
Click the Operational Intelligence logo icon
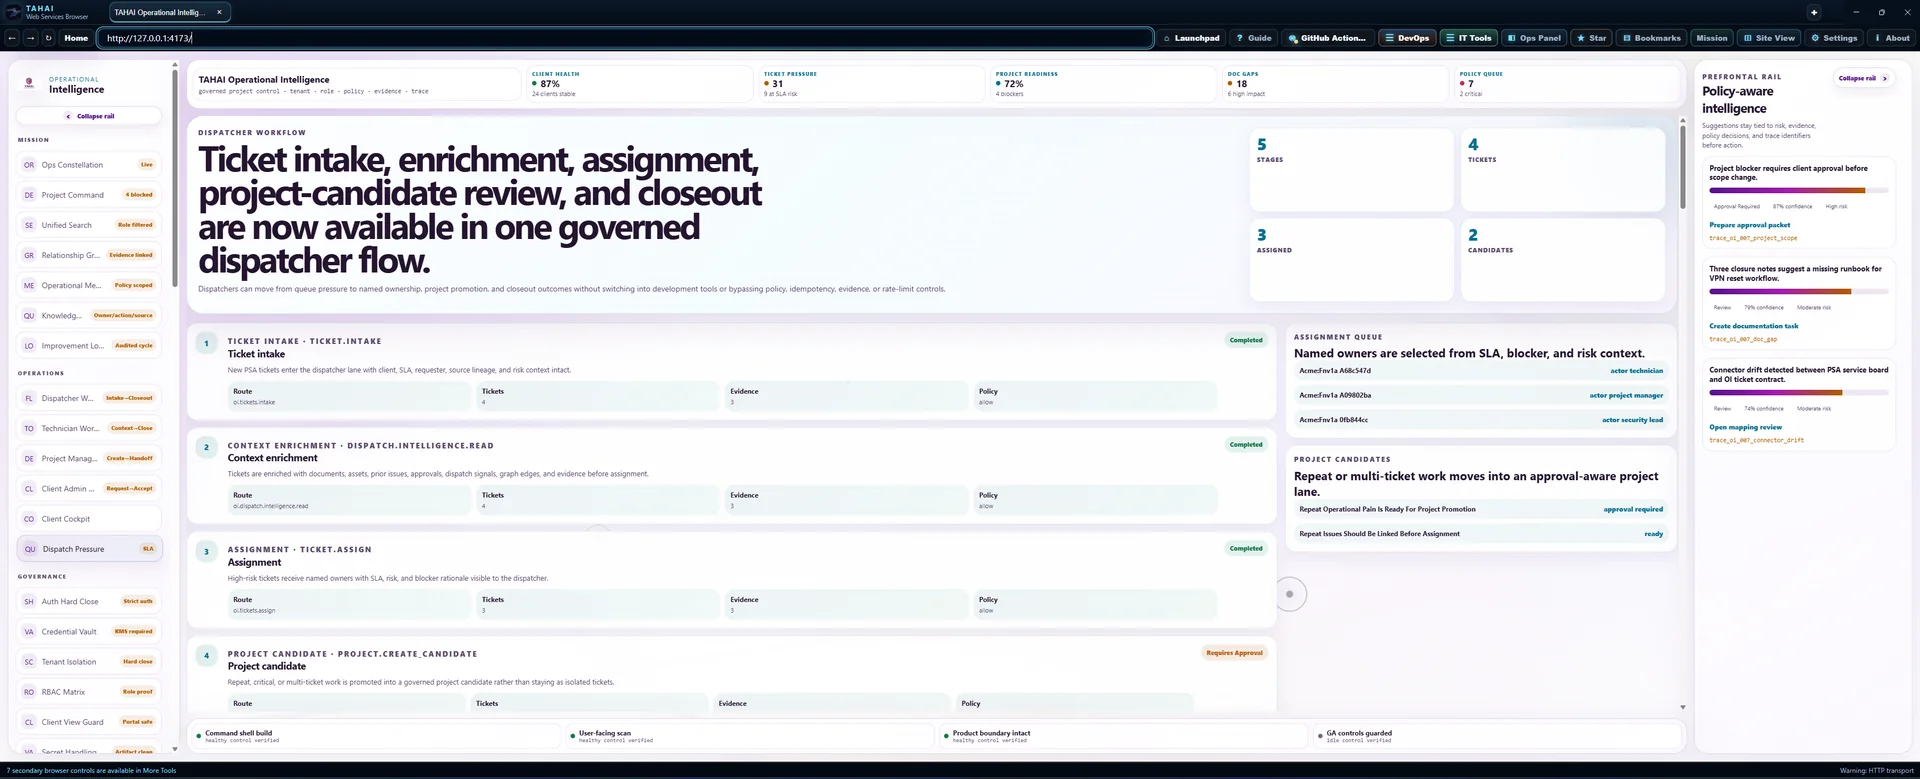pos(29,83)
